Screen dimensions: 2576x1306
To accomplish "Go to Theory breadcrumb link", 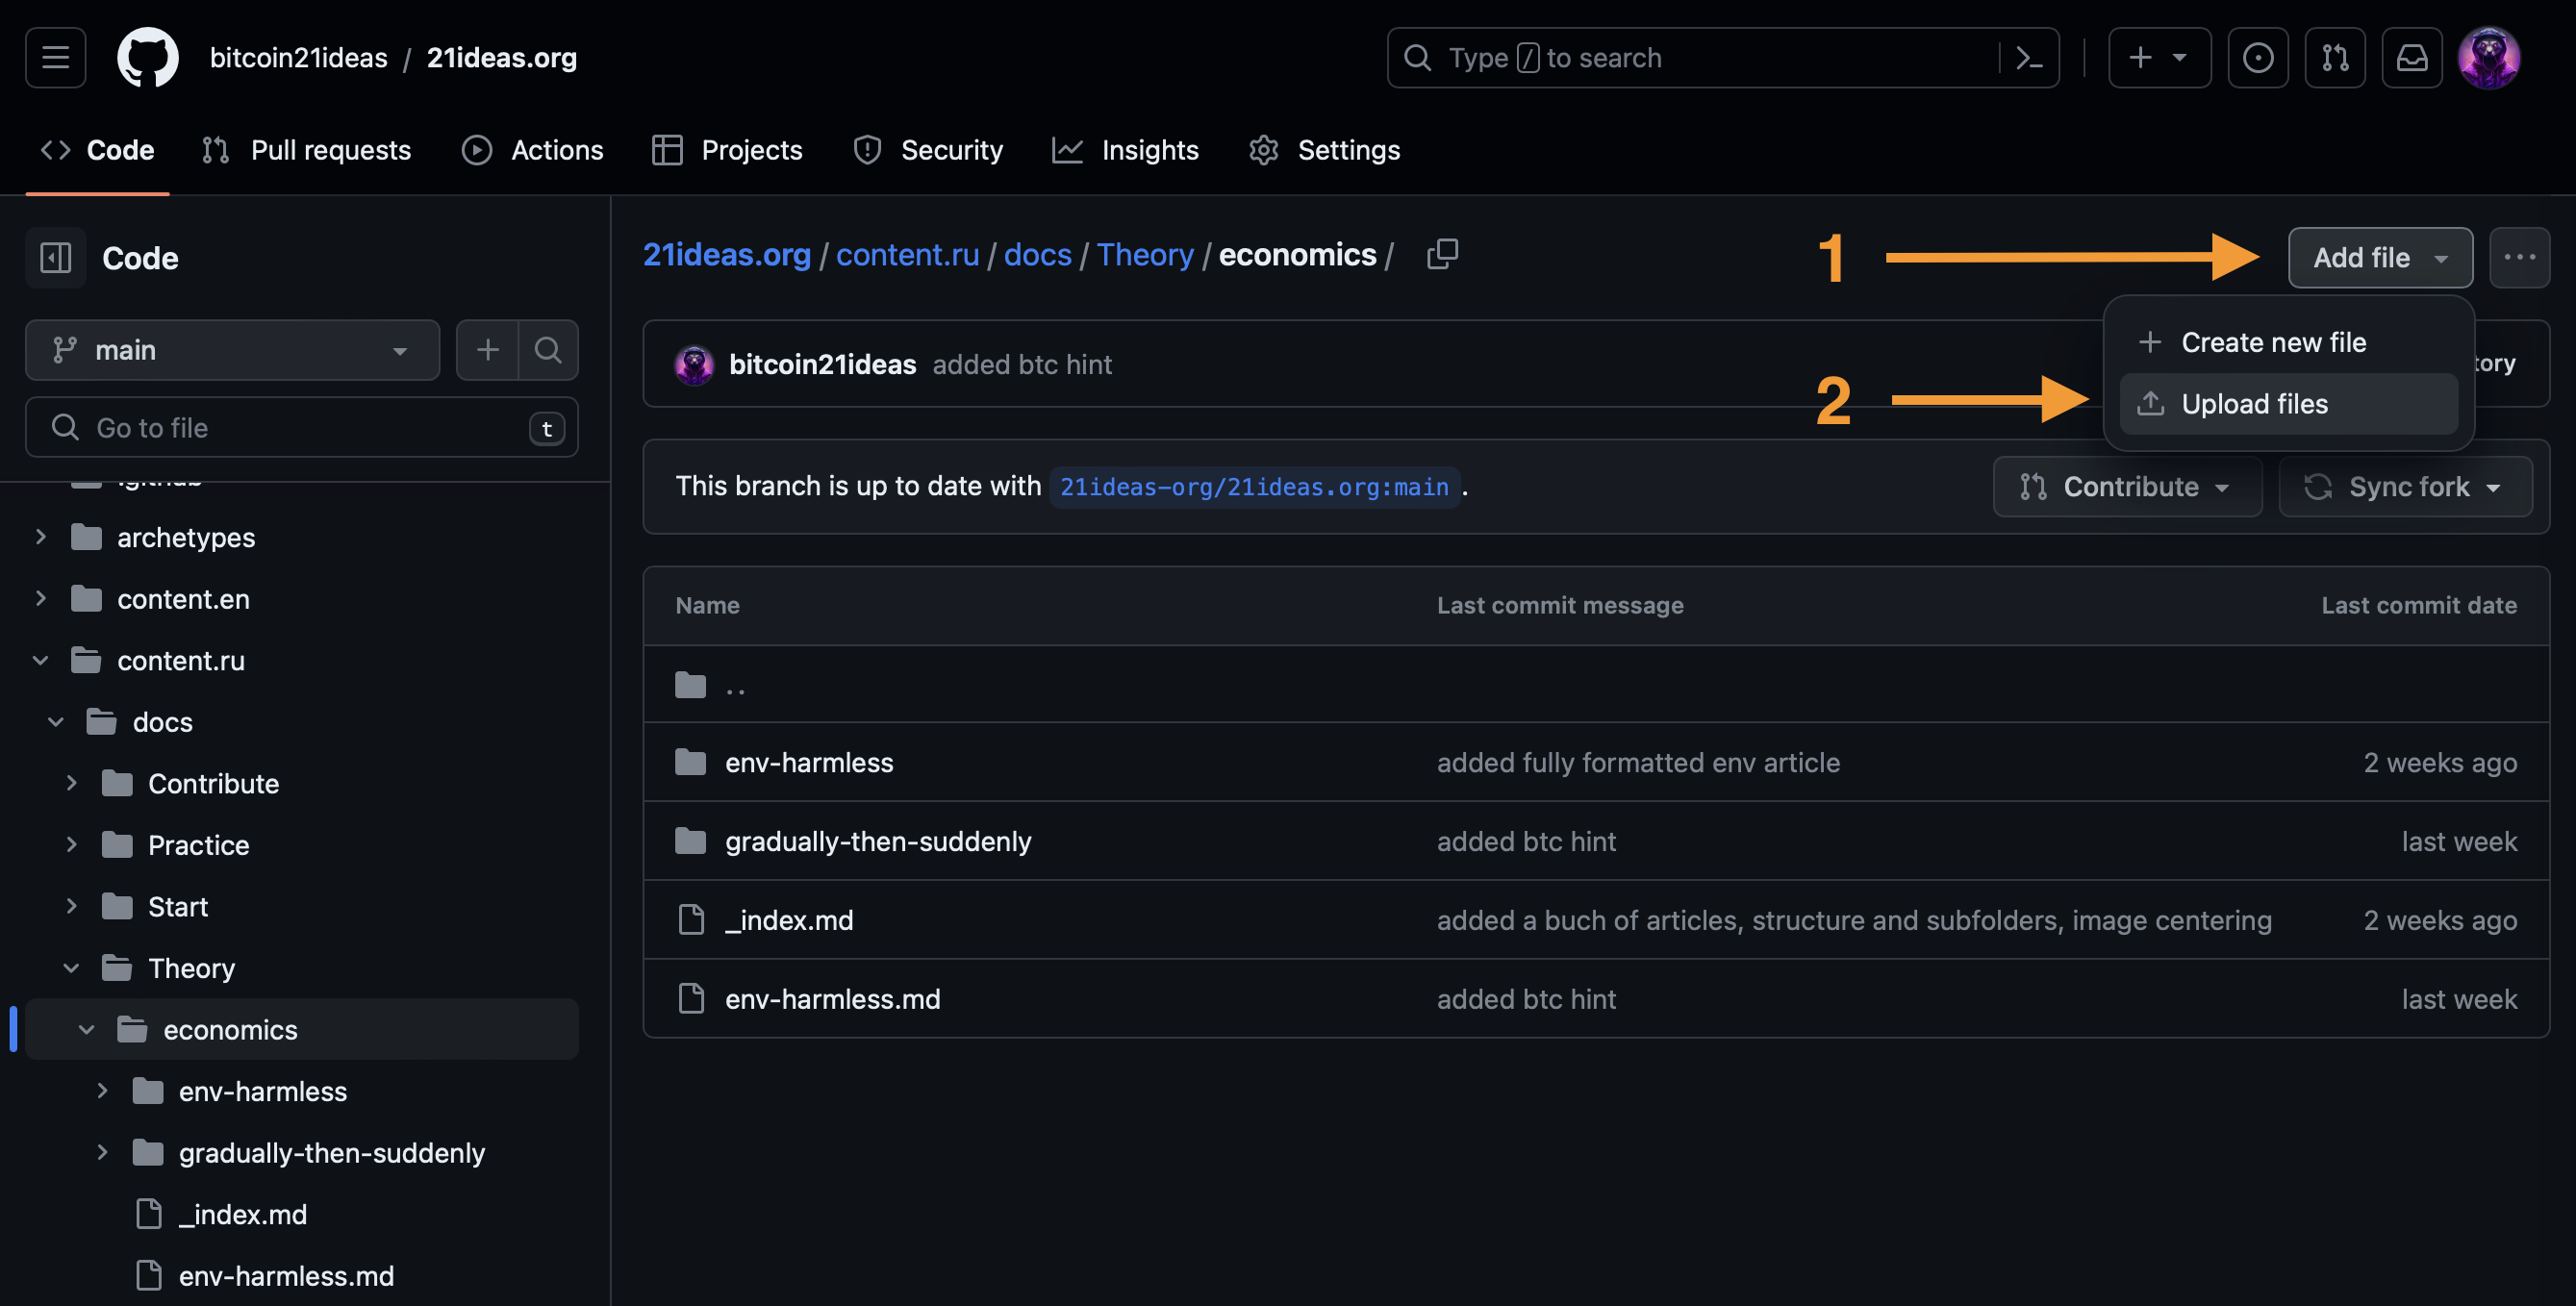I will (1144, 255).
